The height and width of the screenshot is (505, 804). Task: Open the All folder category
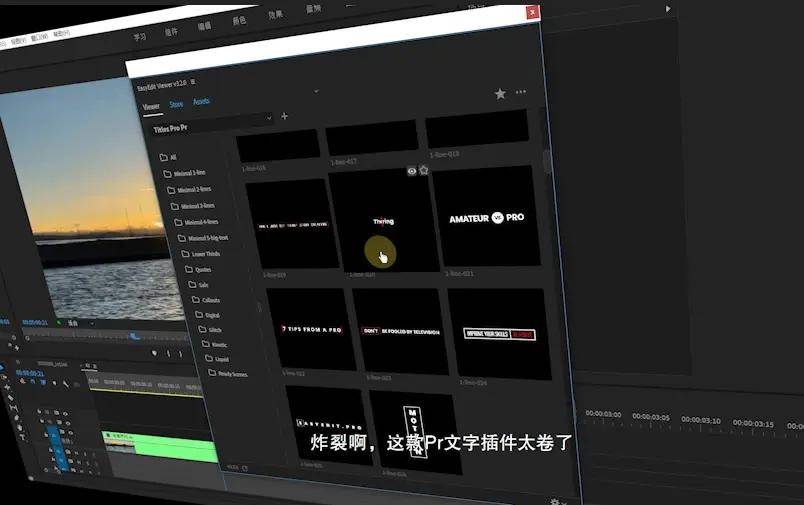(168, 157)
